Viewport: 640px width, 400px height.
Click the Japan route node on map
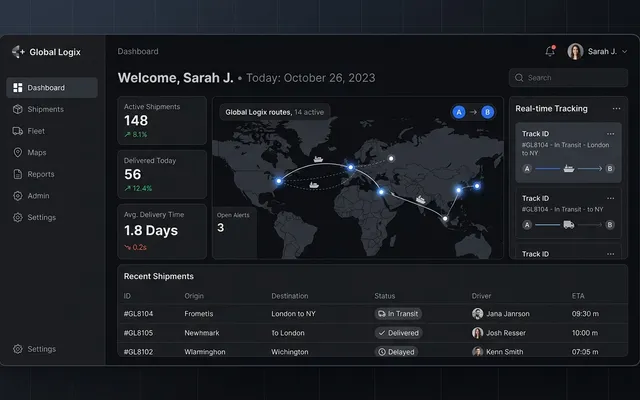pyautogui.click(x=477, y=186)
